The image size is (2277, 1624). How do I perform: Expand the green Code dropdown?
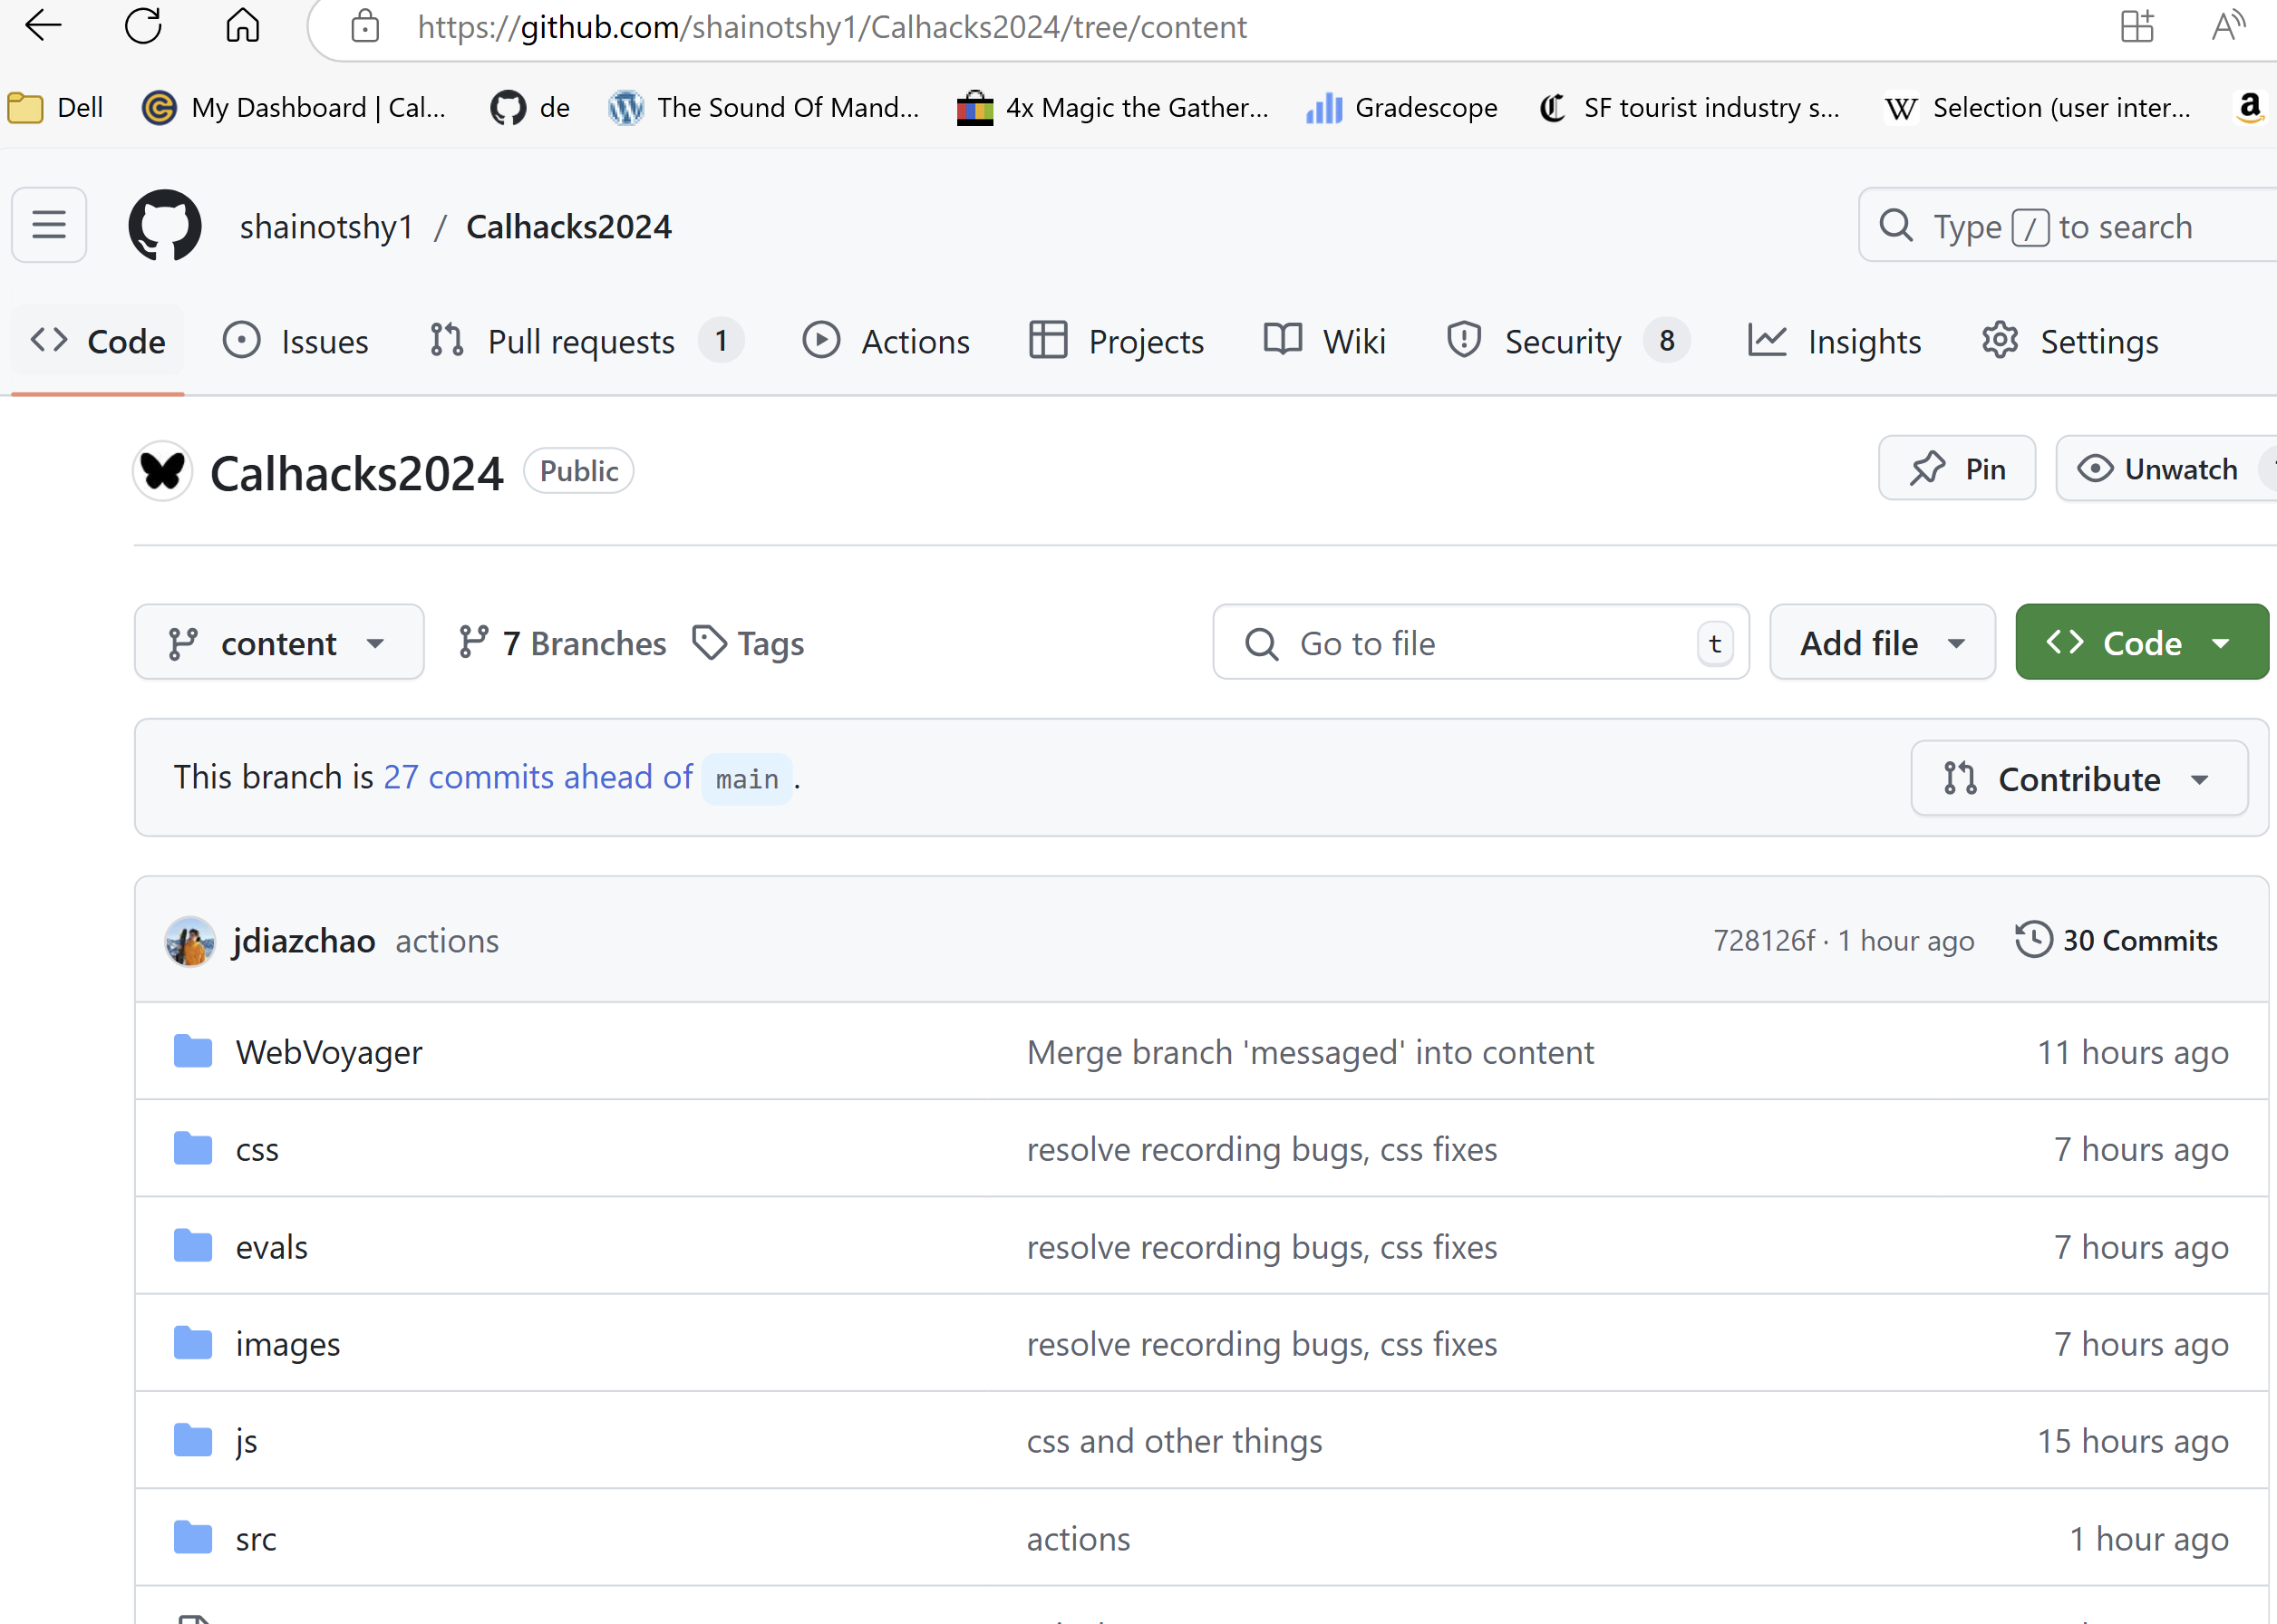pos(2140,643)
